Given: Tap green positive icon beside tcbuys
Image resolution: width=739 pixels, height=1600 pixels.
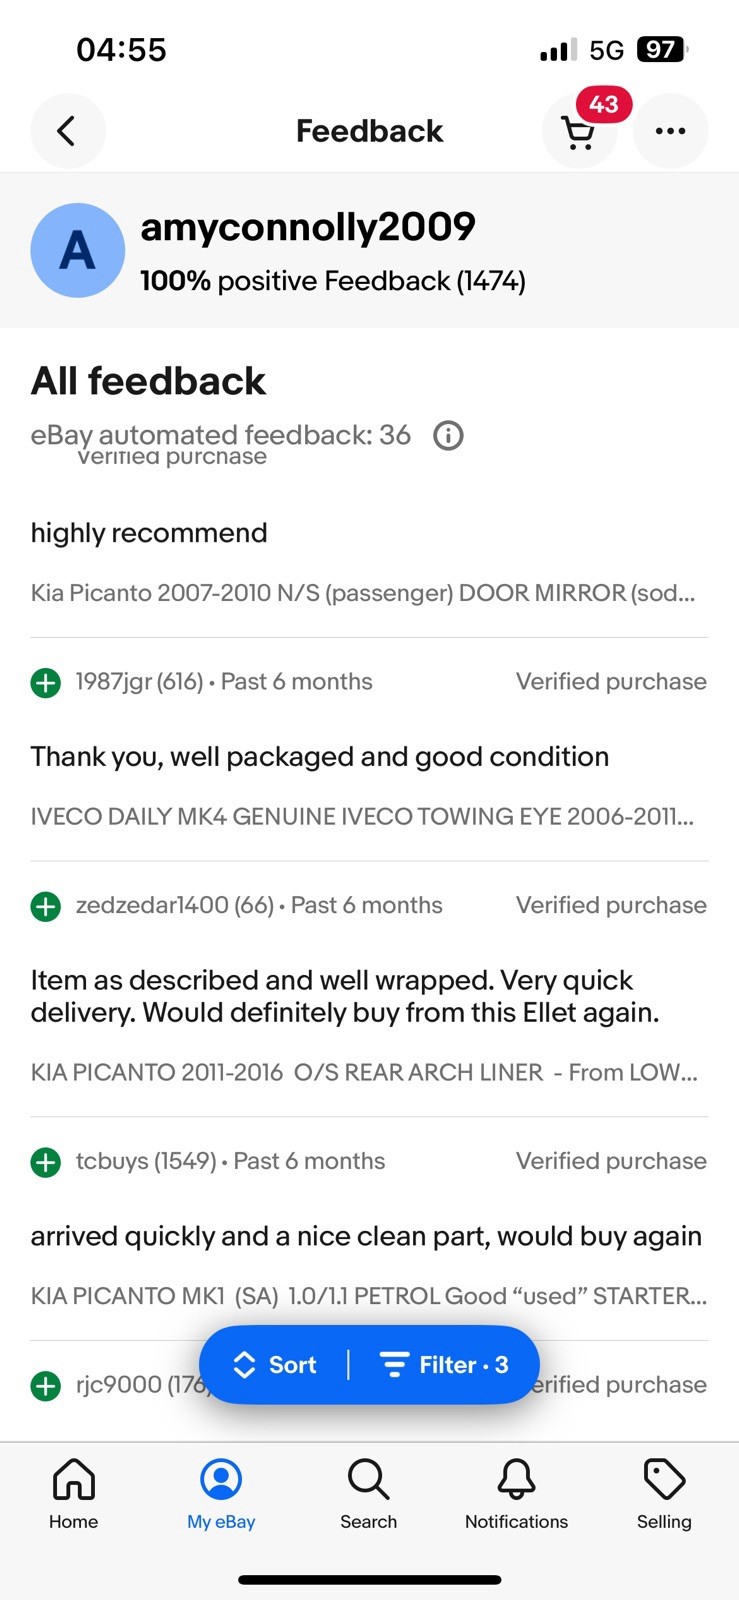Looking at the screenshot, I should pyautogui.click(x=46, y=1163).
